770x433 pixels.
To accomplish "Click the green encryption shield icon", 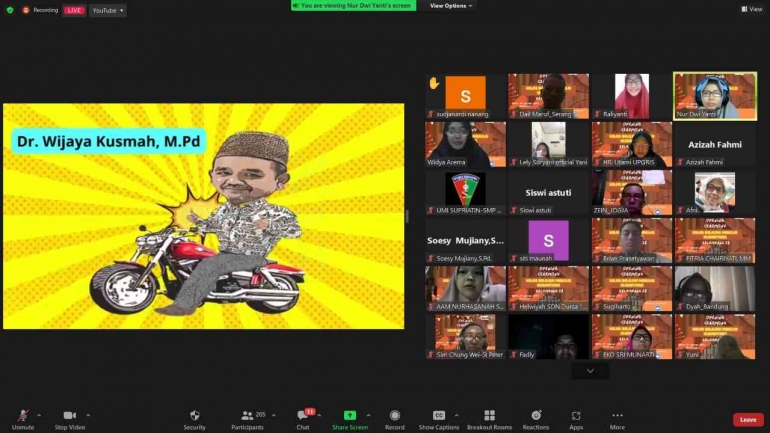I will [10, 10].
